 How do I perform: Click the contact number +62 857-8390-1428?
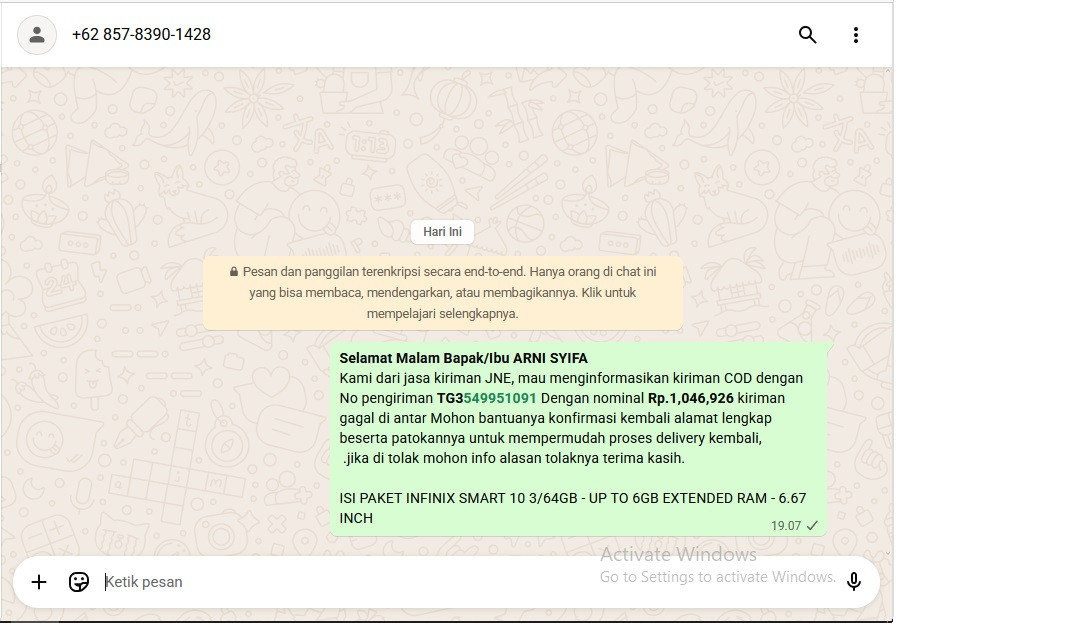141,35
